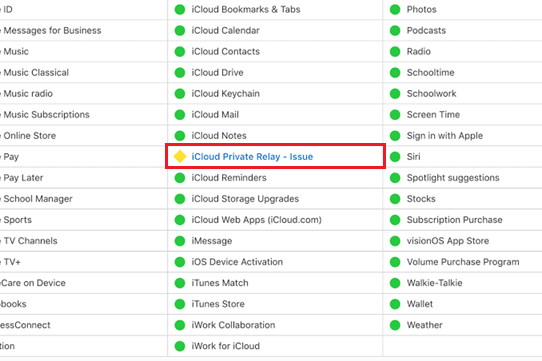The height and width of the screenshot is (361, 542).
Task: Select the iCloud Bookmarks & Tabs text
Action: pos(246,9)
